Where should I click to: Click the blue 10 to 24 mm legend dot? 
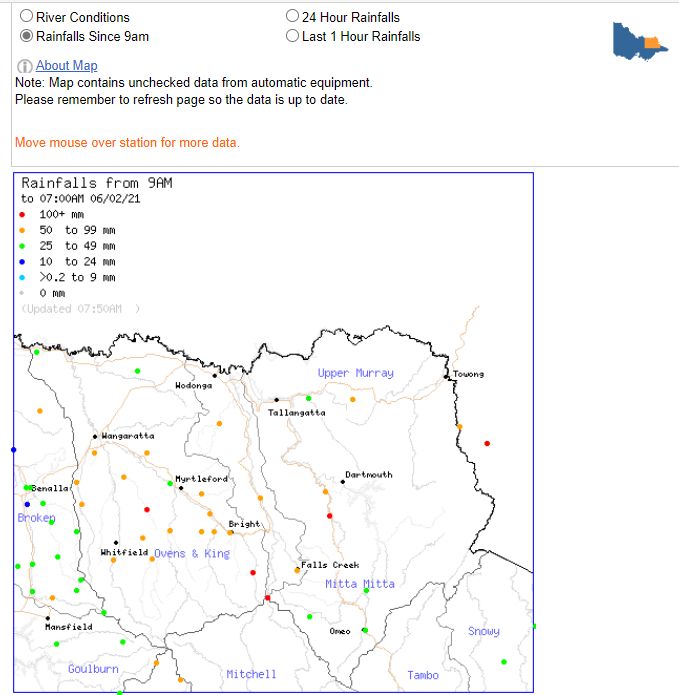tap(22, 262)
